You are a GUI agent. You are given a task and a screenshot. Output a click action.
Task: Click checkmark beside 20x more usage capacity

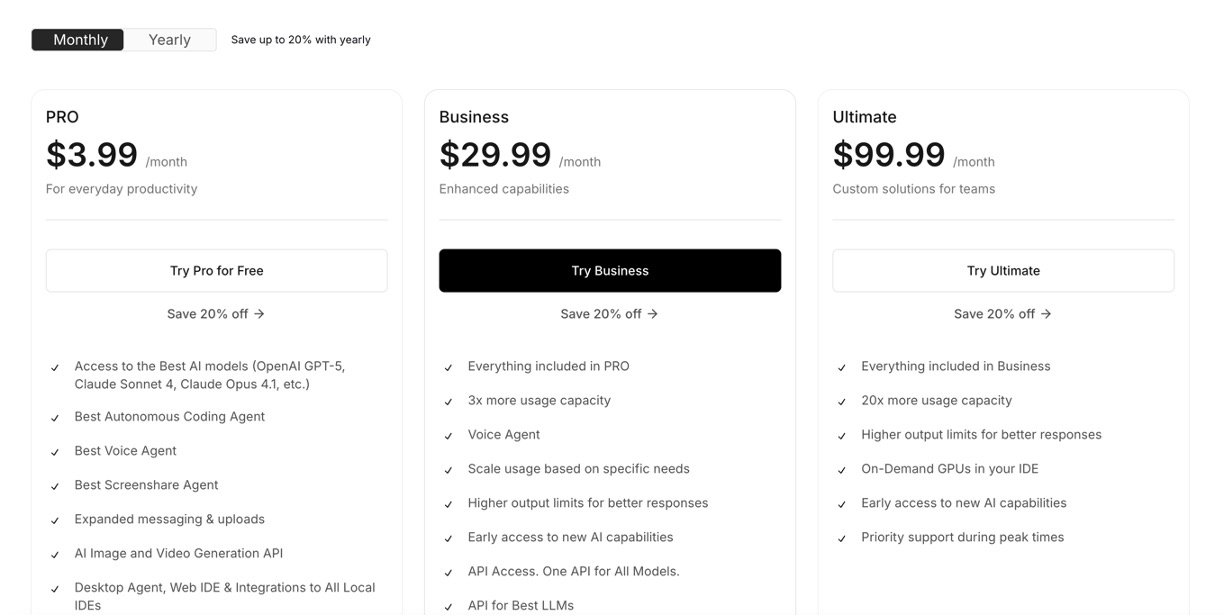click(x=842, y=402)
